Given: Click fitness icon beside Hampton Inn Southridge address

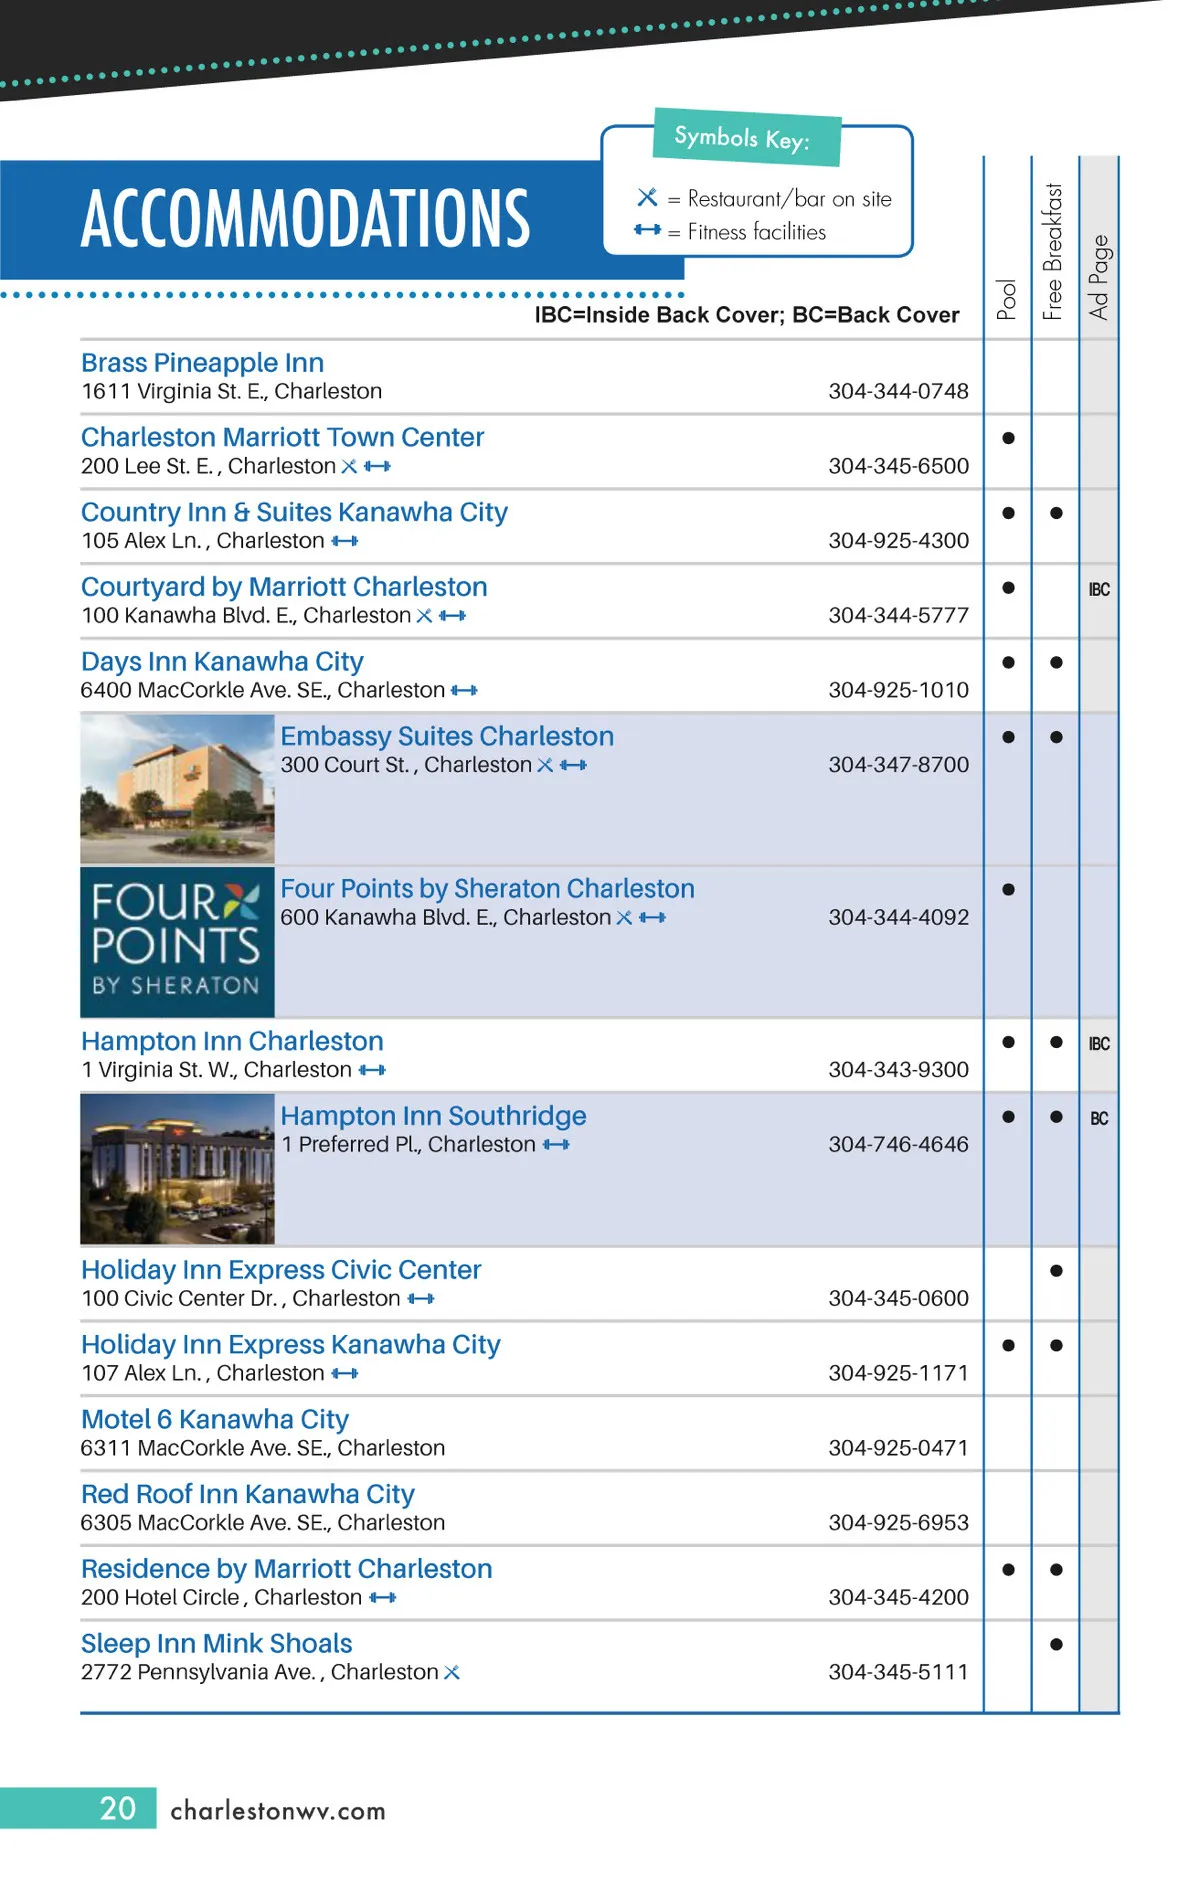Looking at the screenshot, I should click(556, 1144).
